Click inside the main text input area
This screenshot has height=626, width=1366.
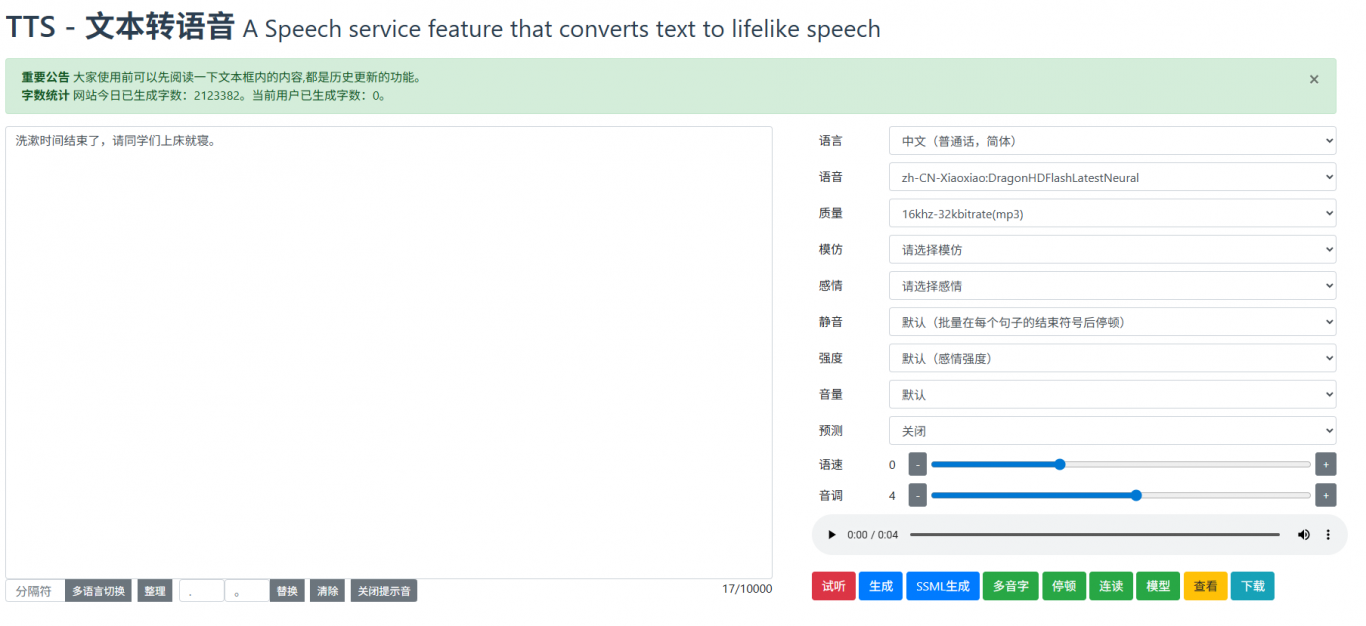388,350
